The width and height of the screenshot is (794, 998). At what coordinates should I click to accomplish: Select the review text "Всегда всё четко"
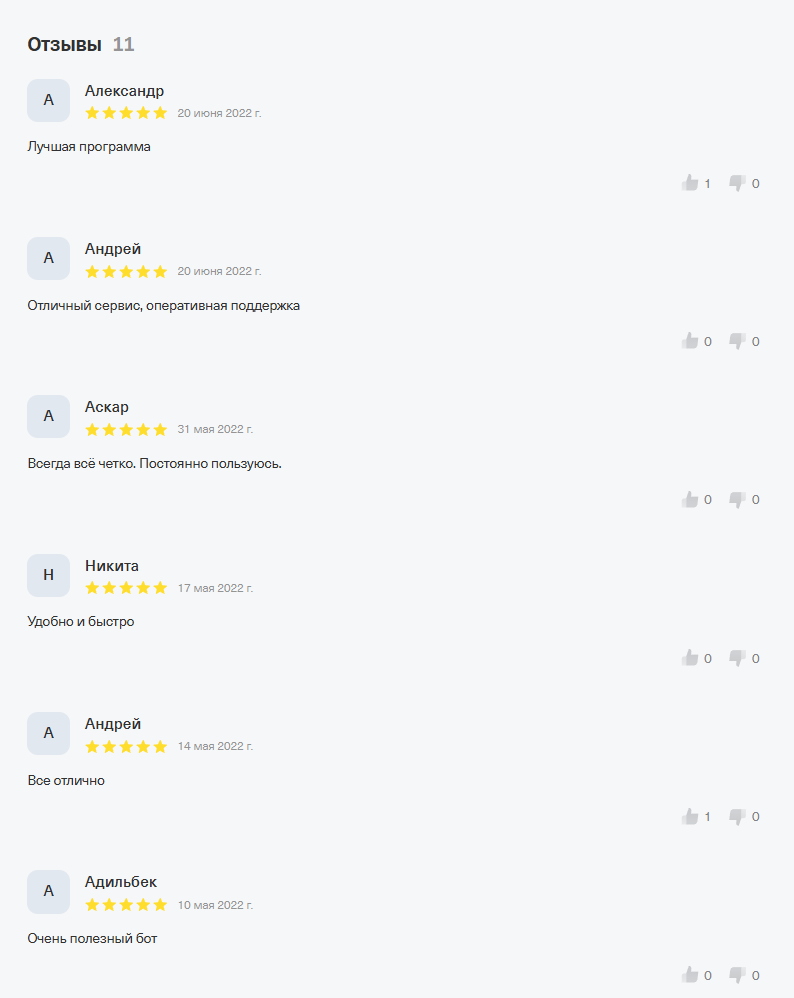click(x=154, y=464)
